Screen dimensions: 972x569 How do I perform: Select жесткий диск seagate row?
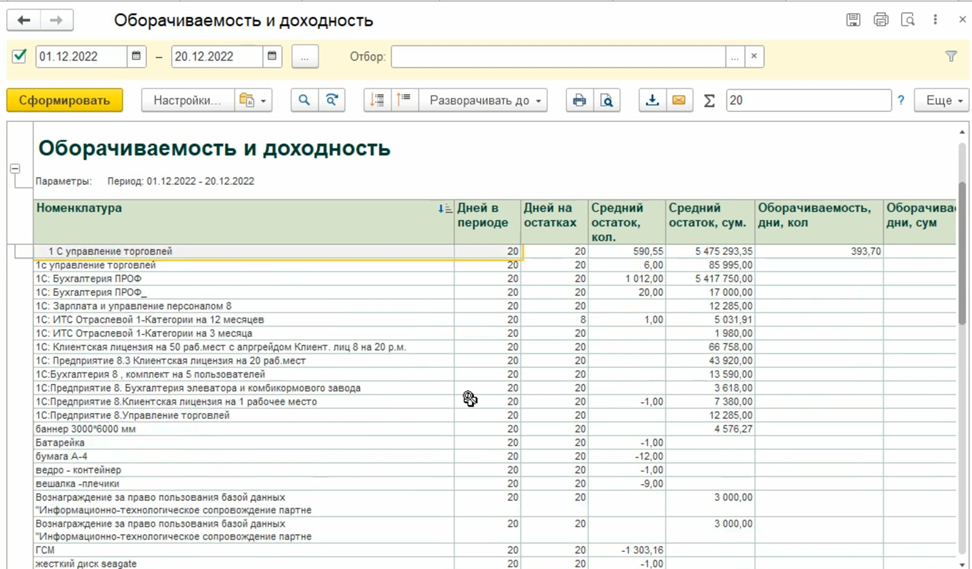[x=244, y=563]
